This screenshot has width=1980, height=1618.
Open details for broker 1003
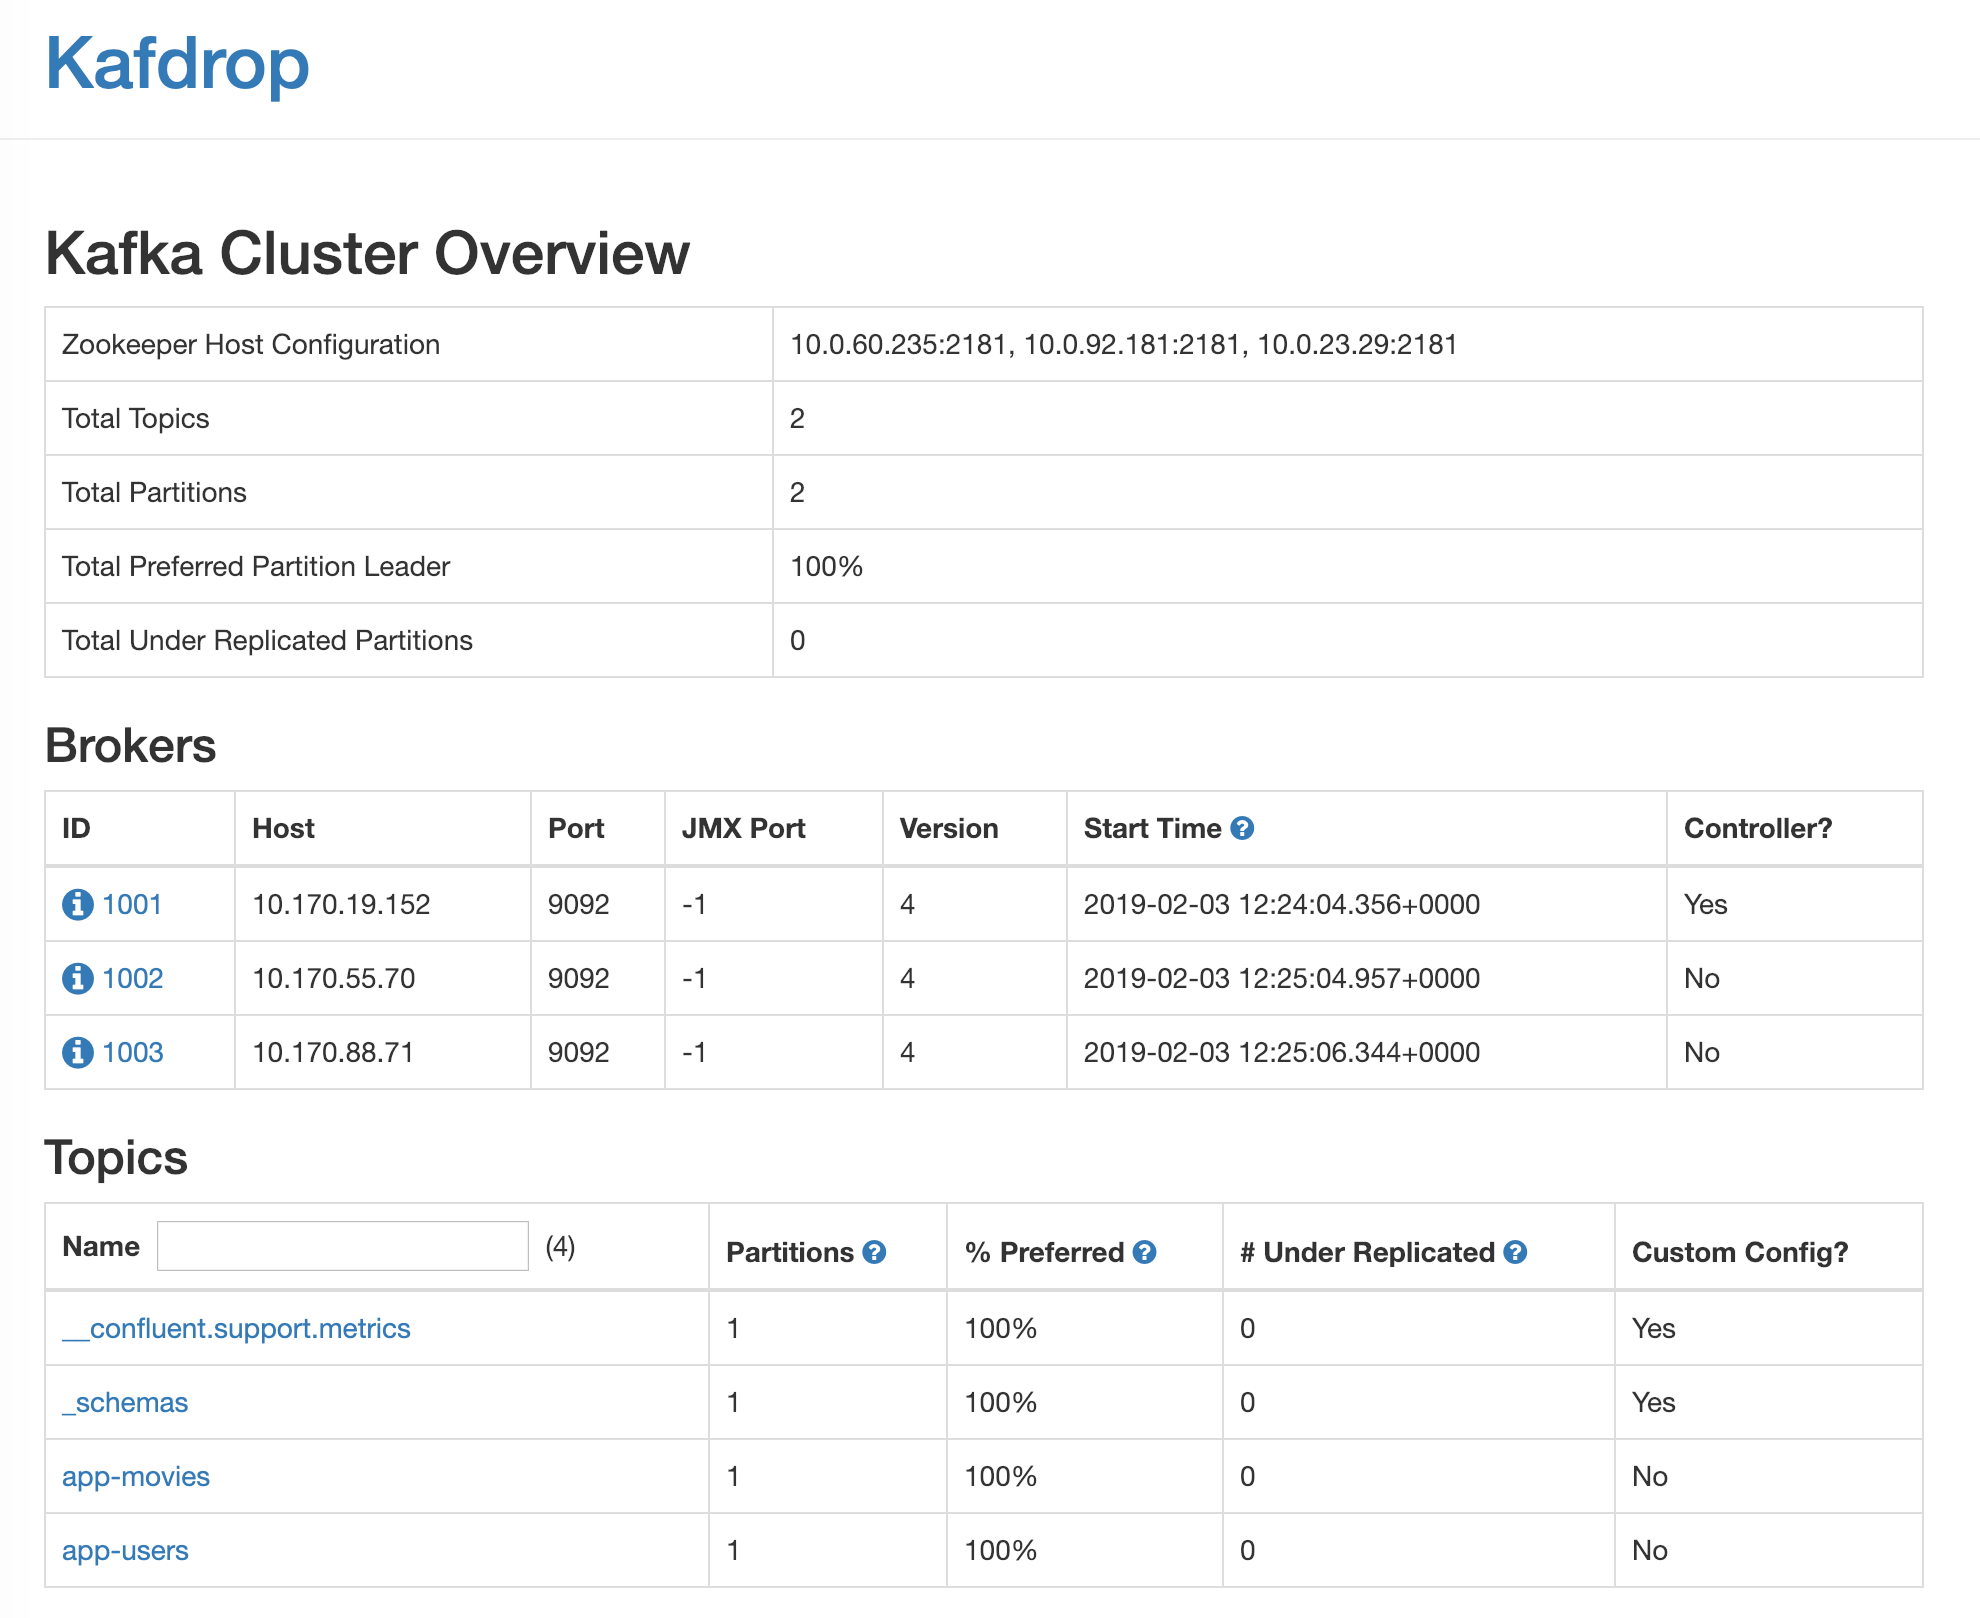point(132,1052)
